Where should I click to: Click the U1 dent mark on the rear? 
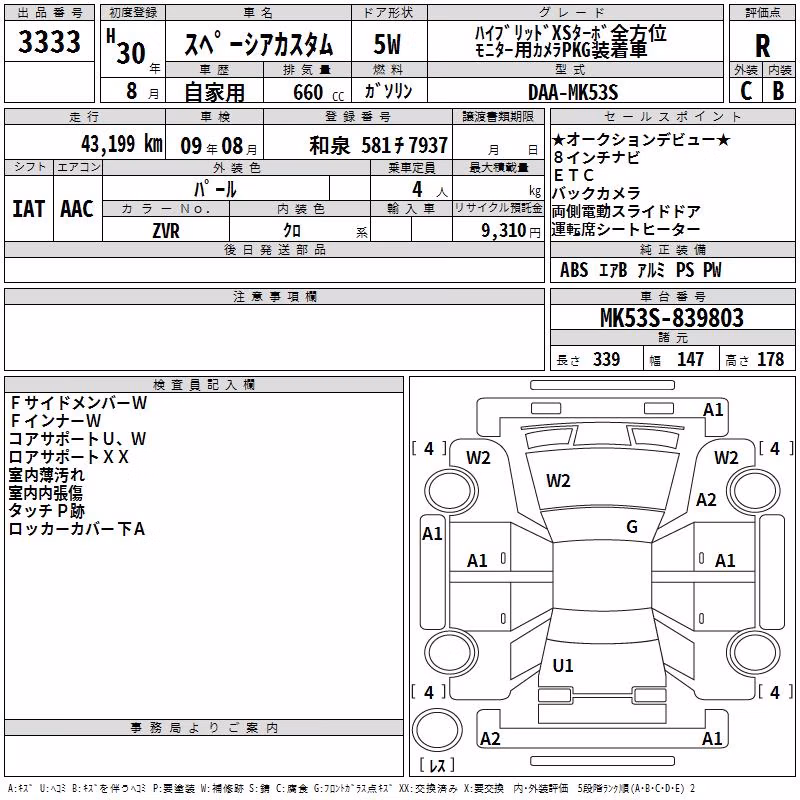click(563, 665)
